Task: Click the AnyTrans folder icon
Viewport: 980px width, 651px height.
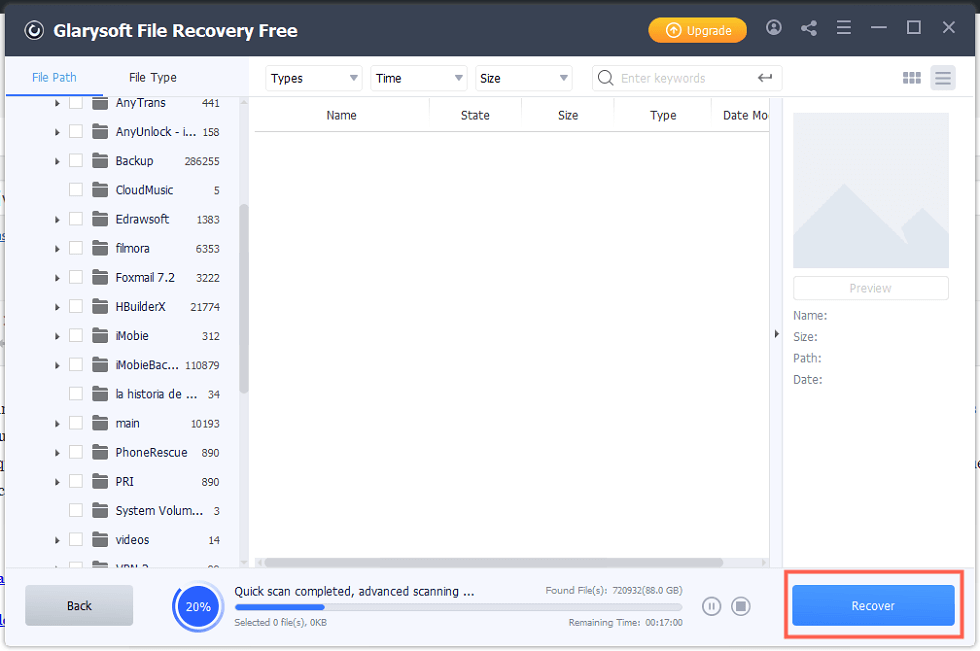Action: pyautogui.click(x=100, y=103)
